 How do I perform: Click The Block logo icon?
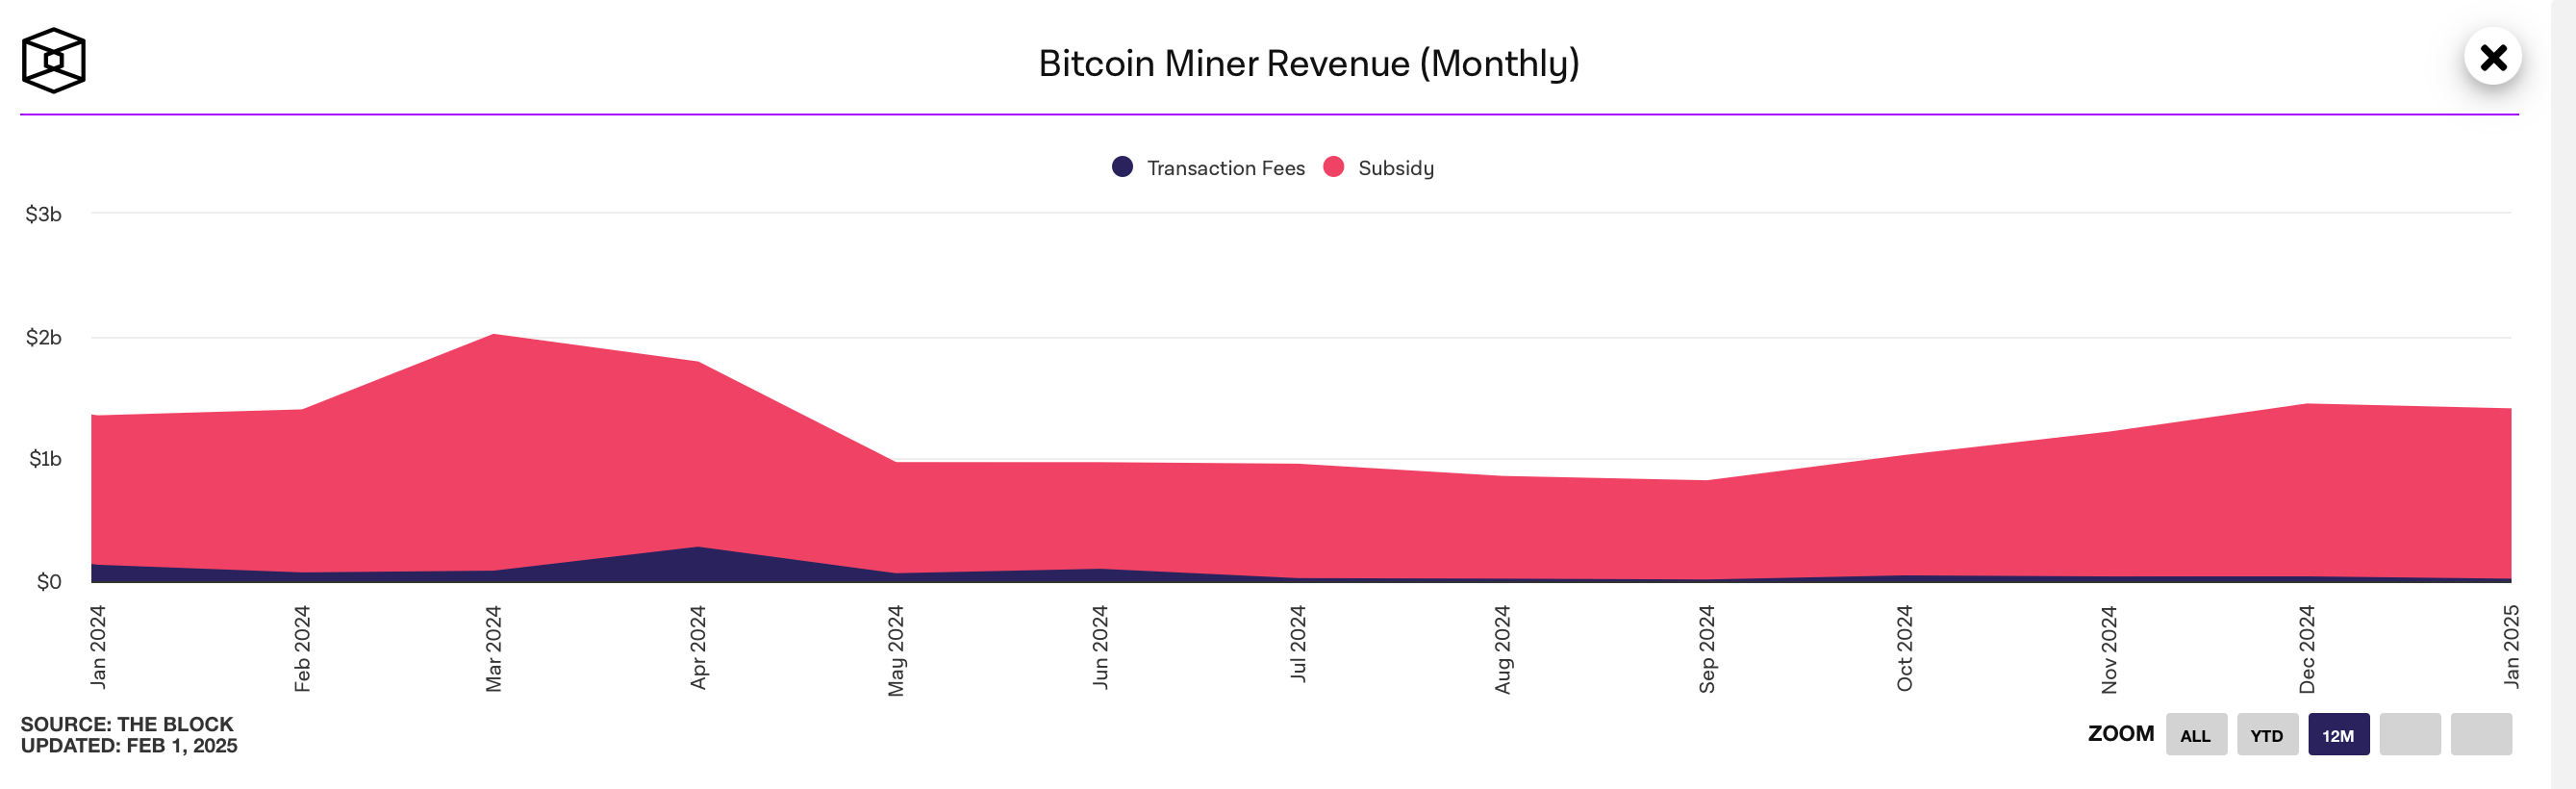tap(53, 62)
